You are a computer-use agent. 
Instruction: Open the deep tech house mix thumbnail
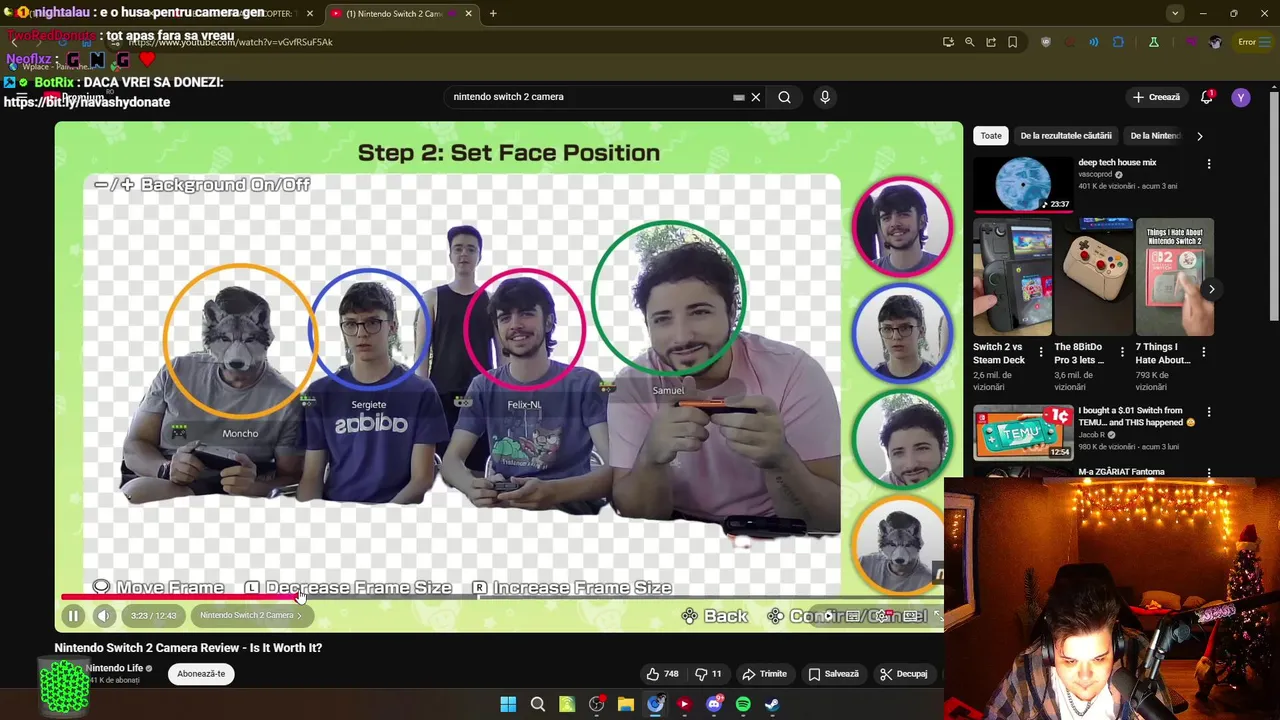[1023, 184]
